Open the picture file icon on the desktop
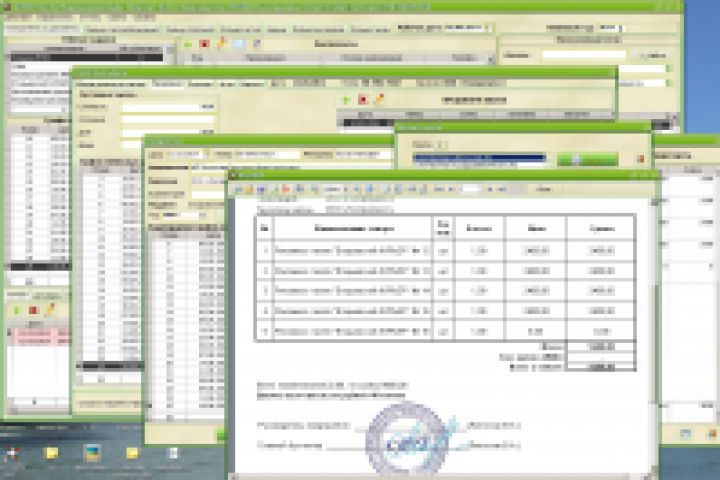Screen dimensions: 720x480 91,453
